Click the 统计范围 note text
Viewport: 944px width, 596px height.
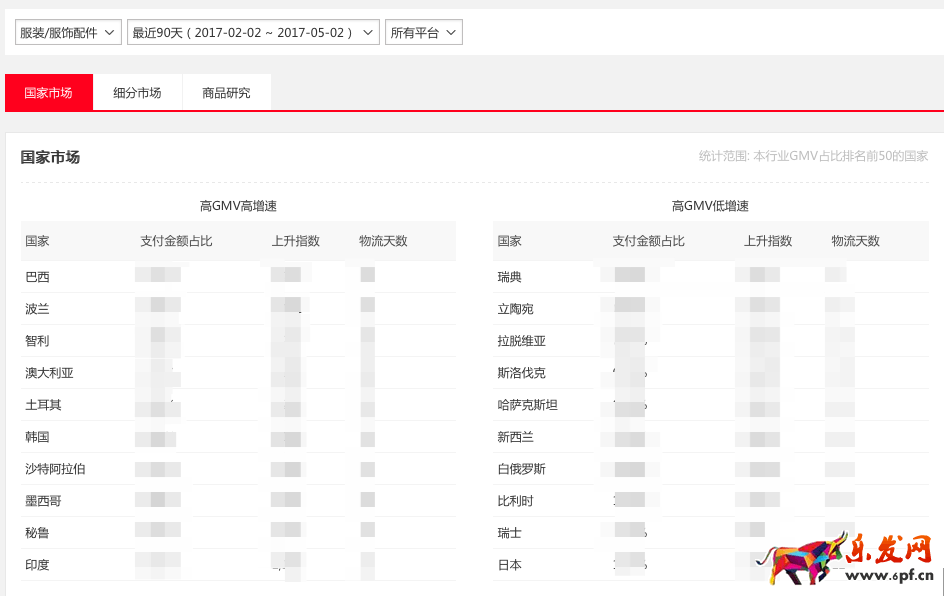813,156
